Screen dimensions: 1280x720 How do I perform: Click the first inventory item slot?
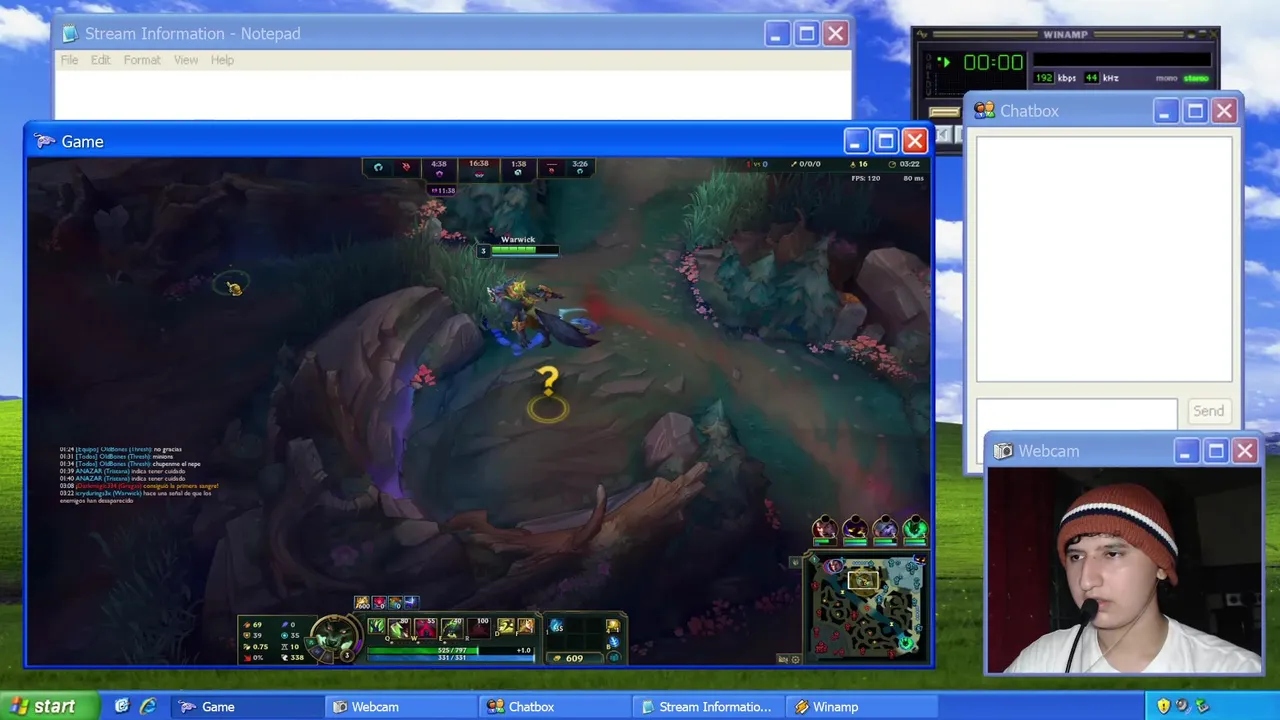pos(556,625)
